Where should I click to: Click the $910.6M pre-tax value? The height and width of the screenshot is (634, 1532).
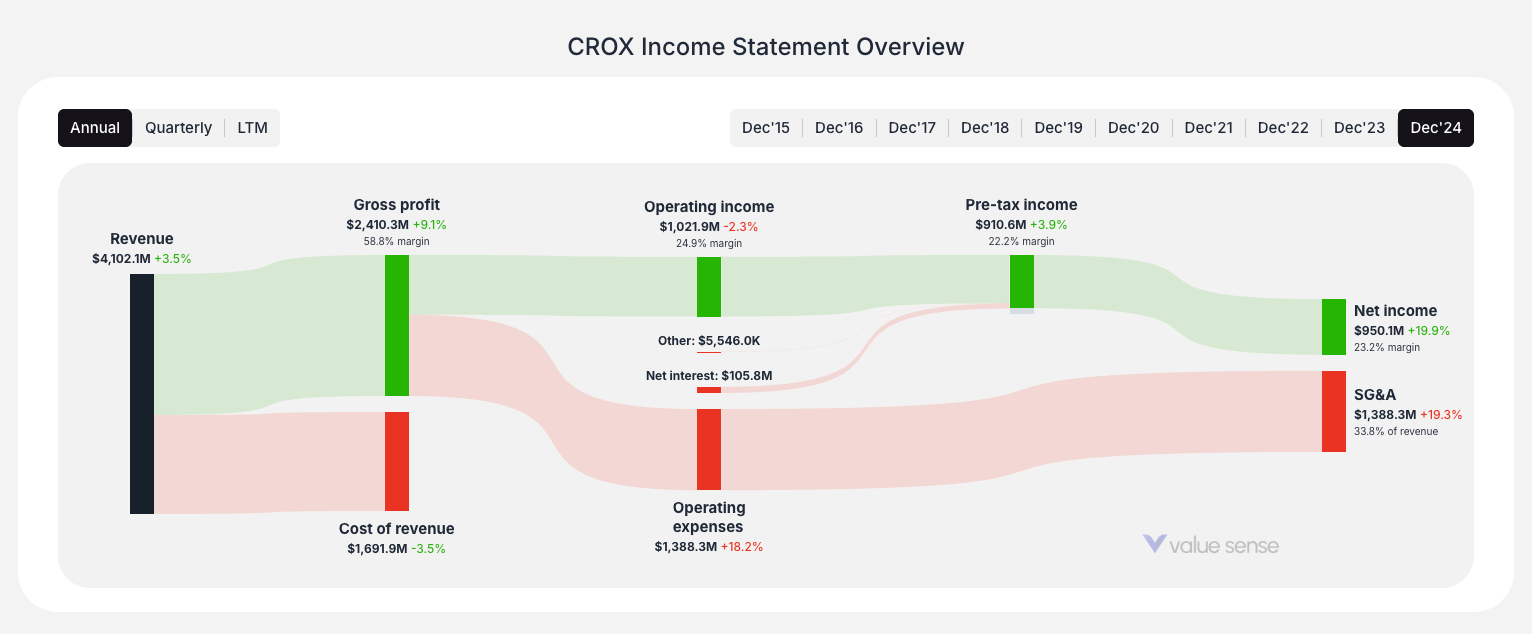[1001, 225]
